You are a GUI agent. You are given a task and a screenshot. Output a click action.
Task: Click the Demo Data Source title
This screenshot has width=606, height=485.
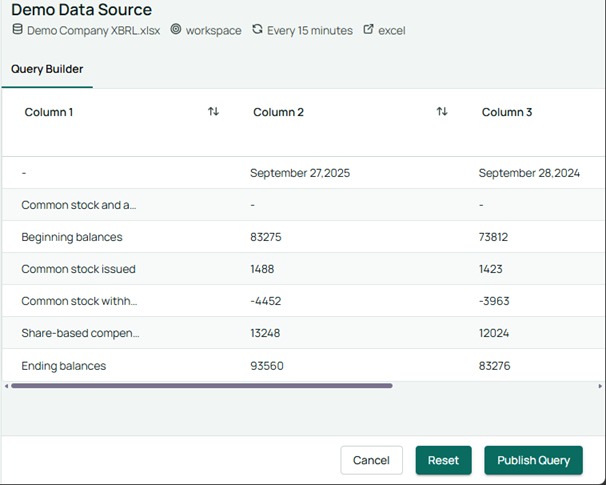[81, 10]
